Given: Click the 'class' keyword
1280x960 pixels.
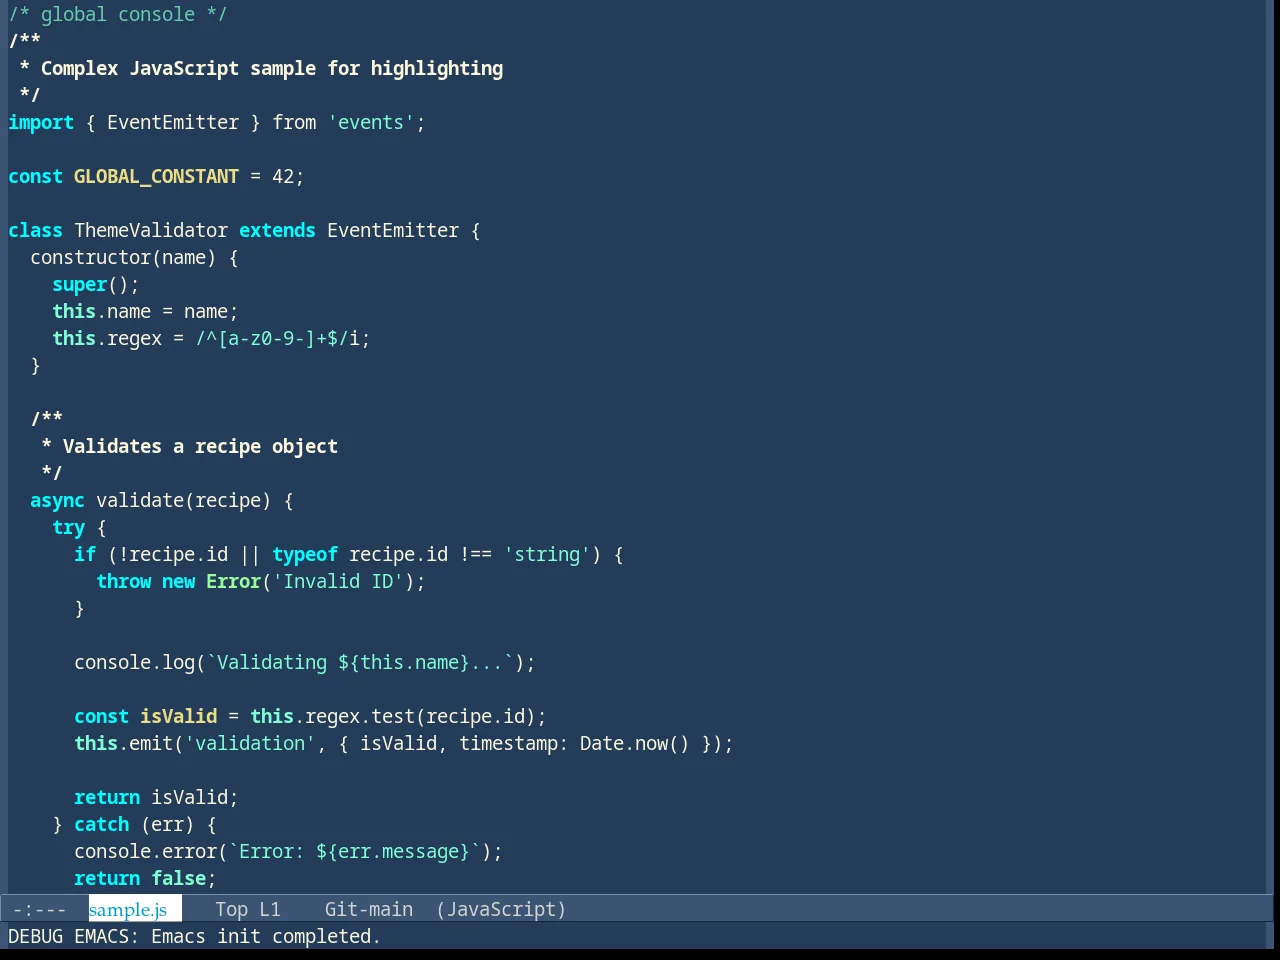Looking at the screenshot, I should 35,230.
